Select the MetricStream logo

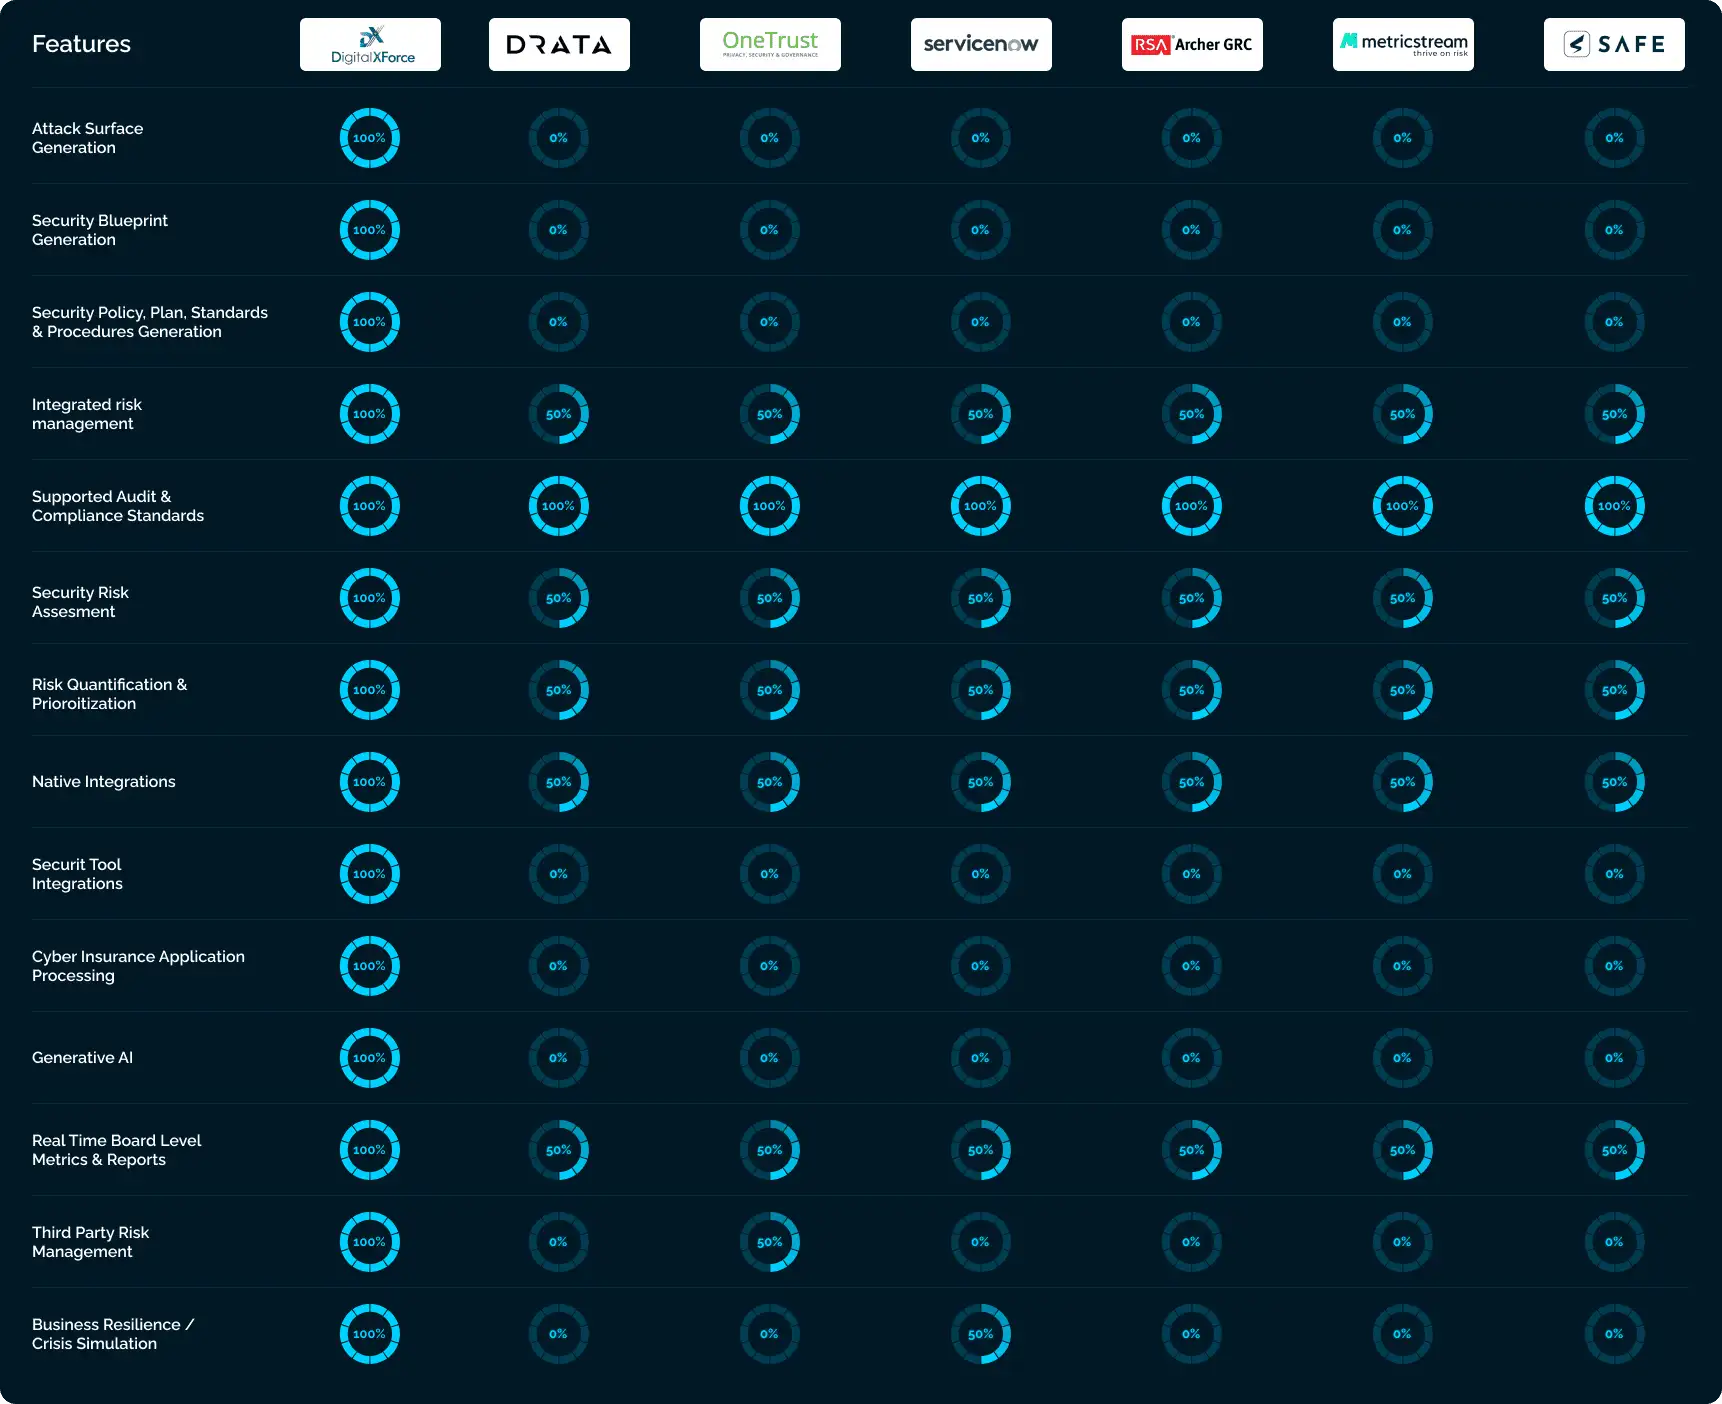coord(1403,45)
